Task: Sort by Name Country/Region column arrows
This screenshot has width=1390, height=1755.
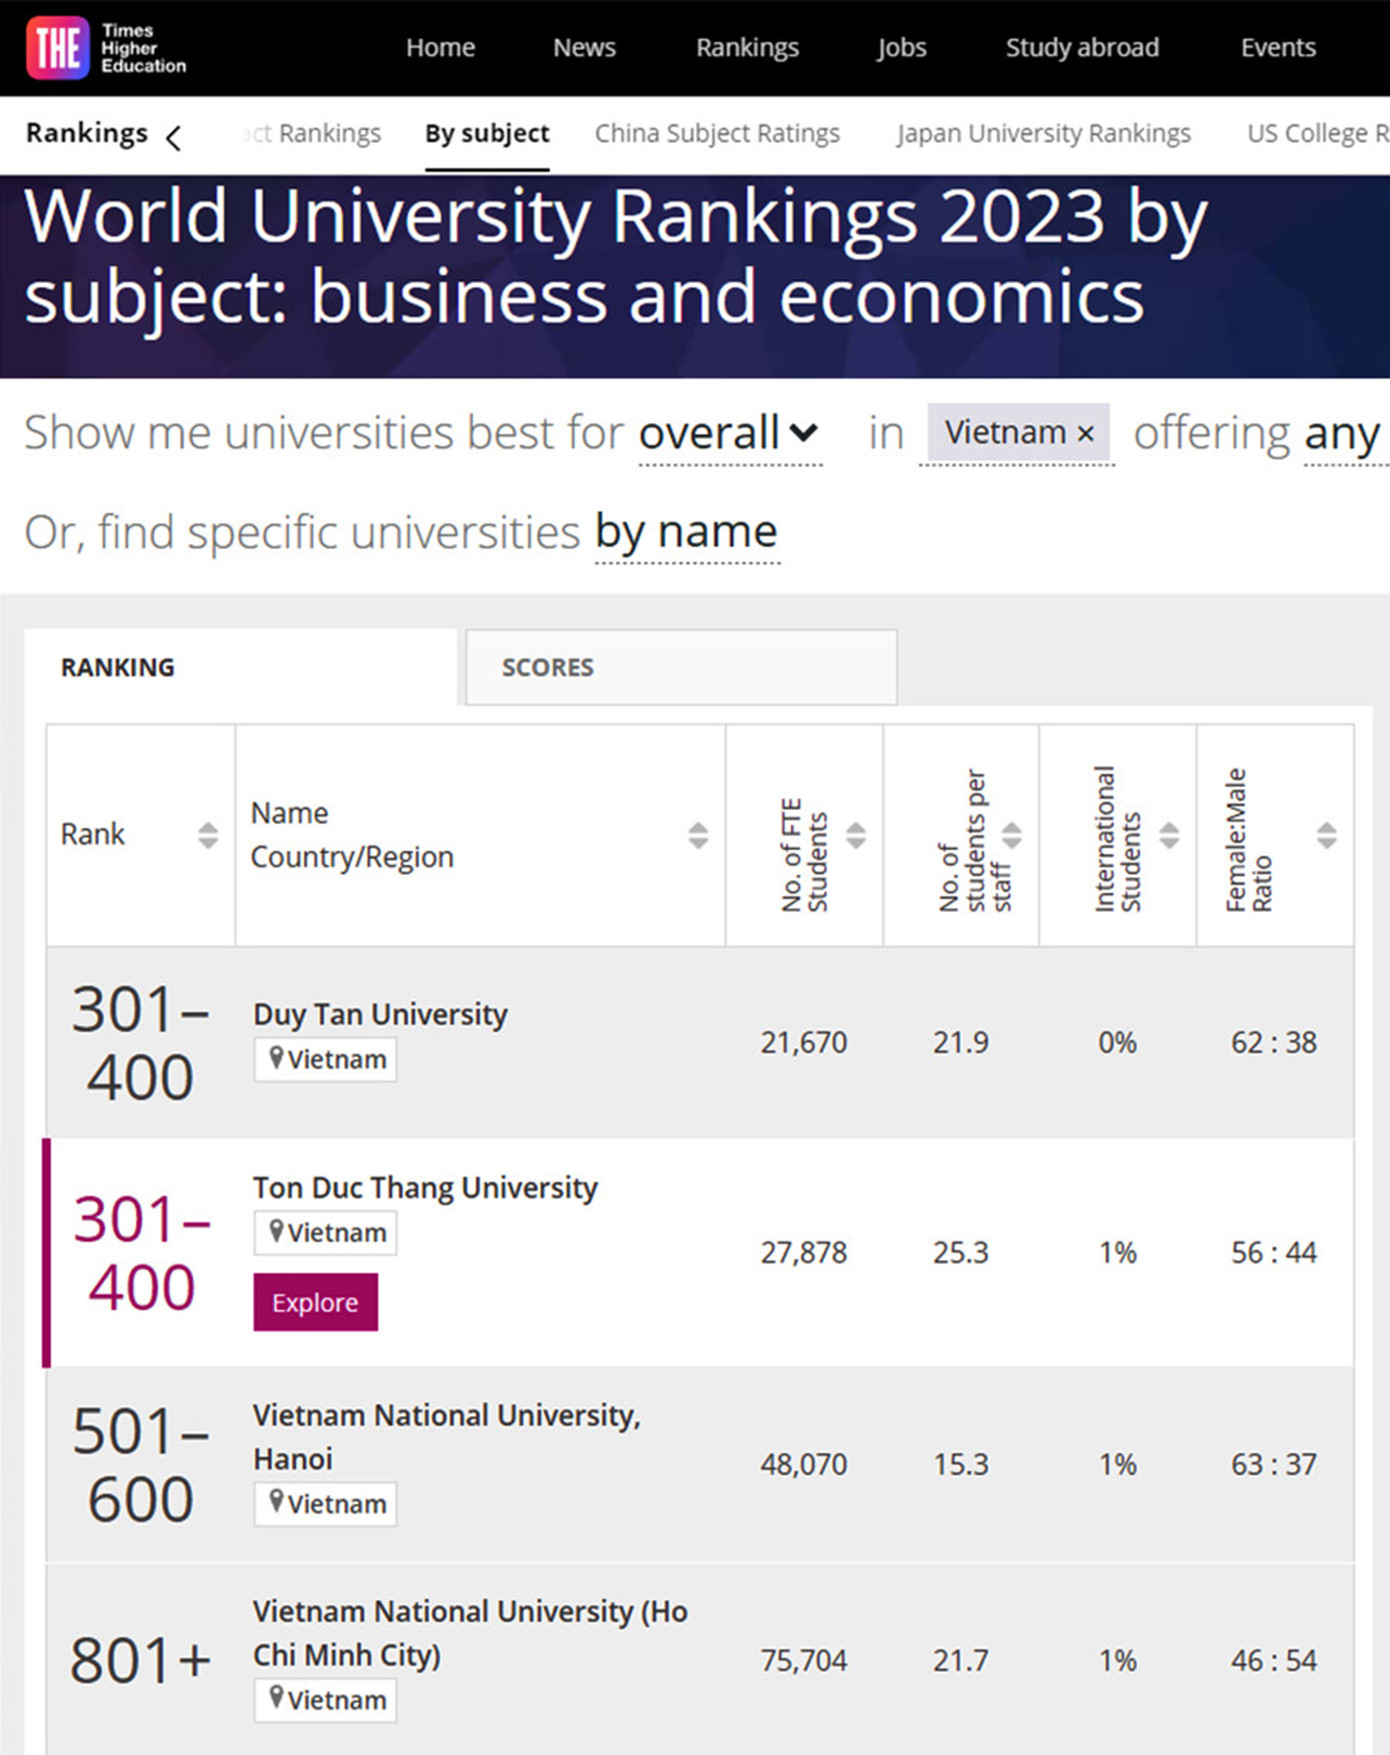Action: point(698,835)
